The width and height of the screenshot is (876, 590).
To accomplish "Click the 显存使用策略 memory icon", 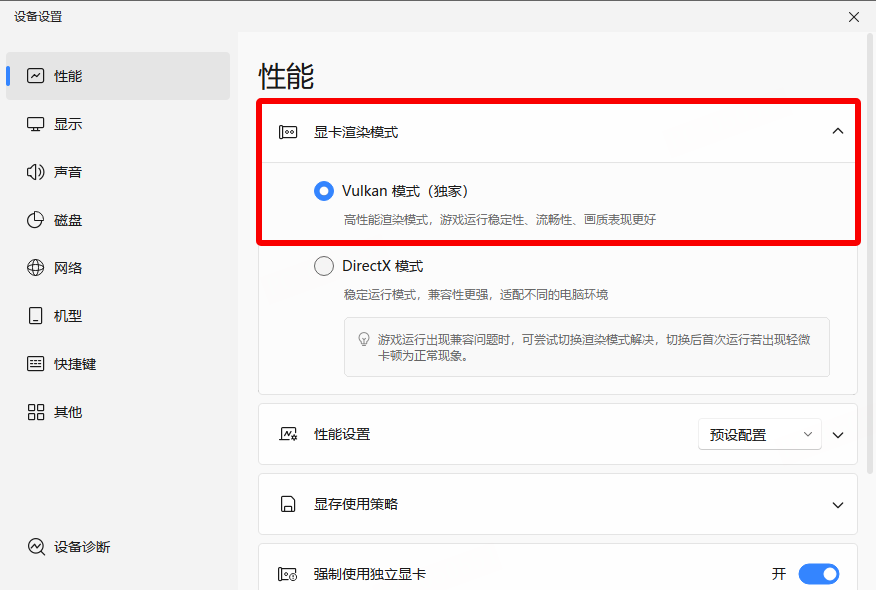I will (x=288, y=504).
